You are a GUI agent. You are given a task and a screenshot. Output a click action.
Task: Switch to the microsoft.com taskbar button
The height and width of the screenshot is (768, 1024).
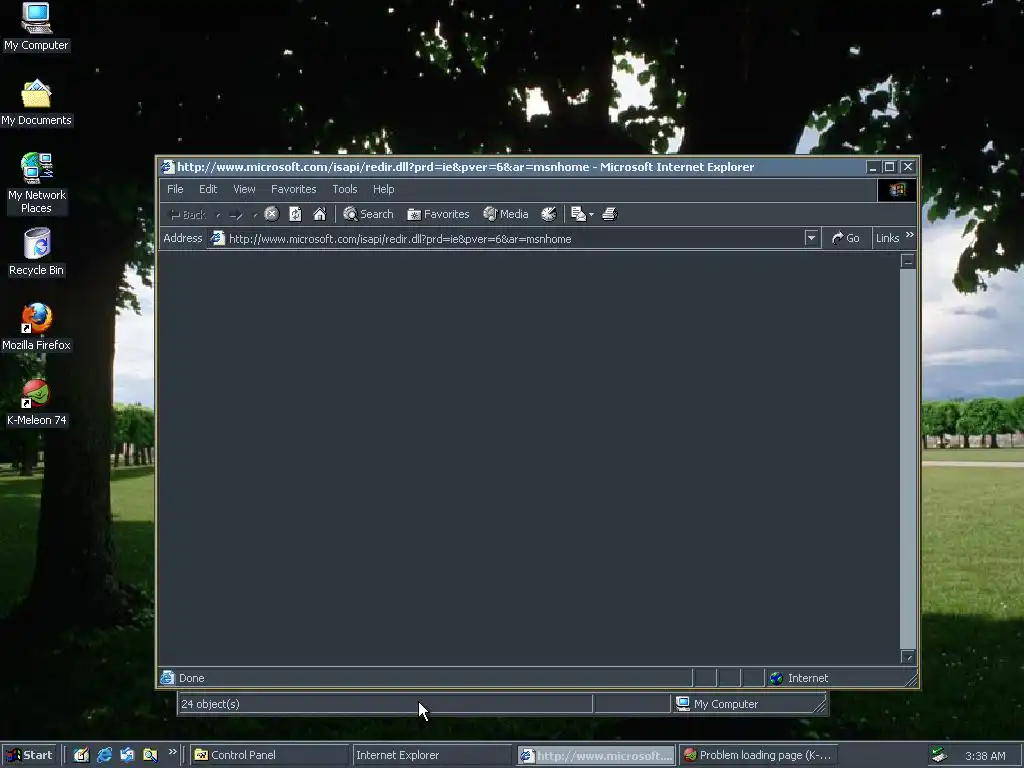(596, 755)
